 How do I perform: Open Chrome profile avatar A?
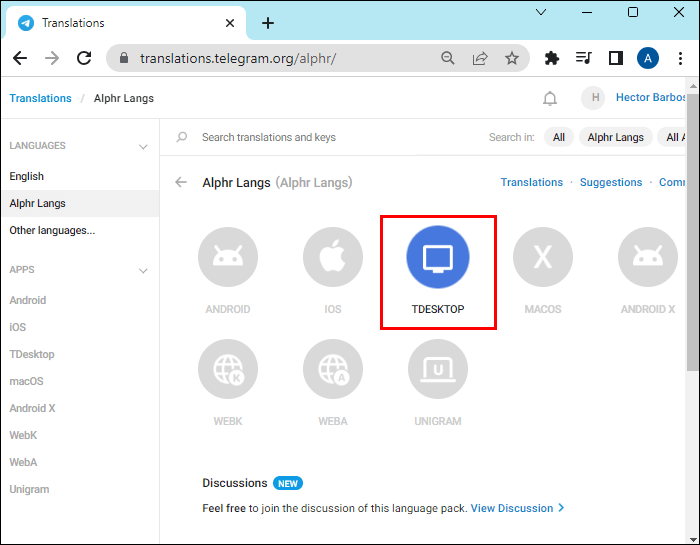click(648, 58)
